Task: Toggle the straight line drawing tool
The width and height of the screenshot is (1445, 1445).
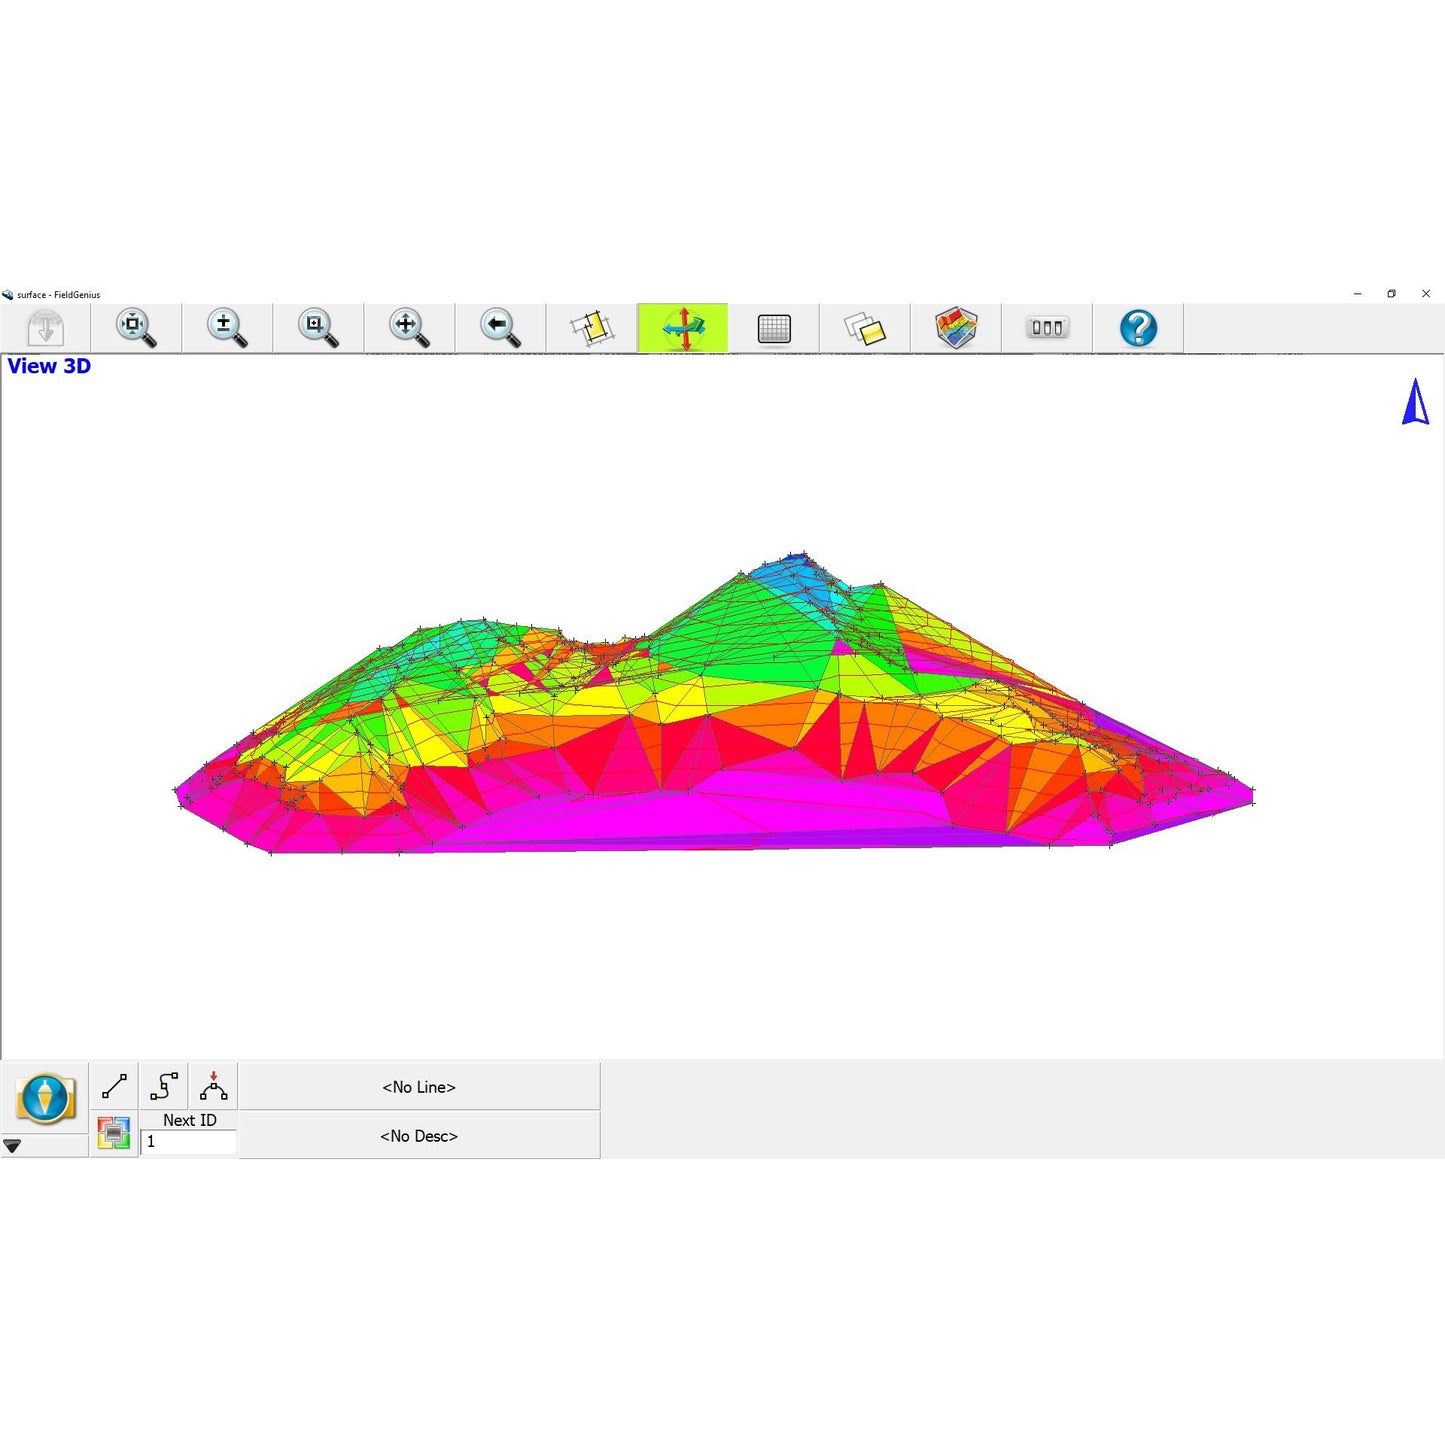Action: pos(114,1086)
